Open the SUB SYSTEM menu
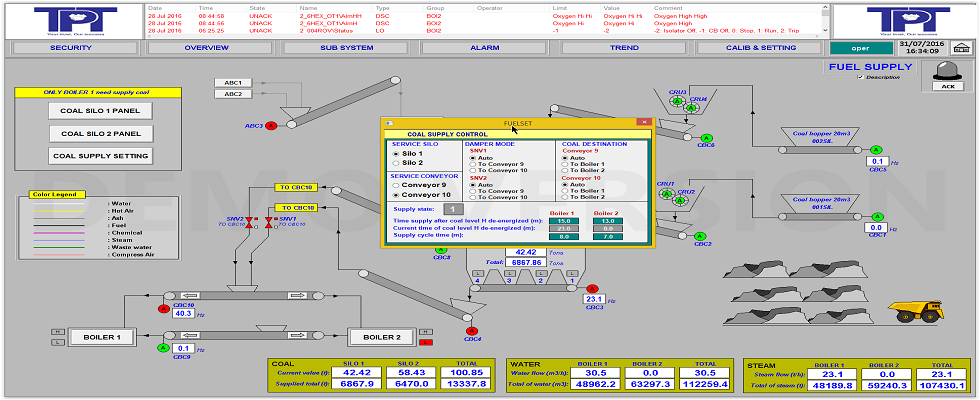Viewport: 980px width, 400px height. point(346,48)
